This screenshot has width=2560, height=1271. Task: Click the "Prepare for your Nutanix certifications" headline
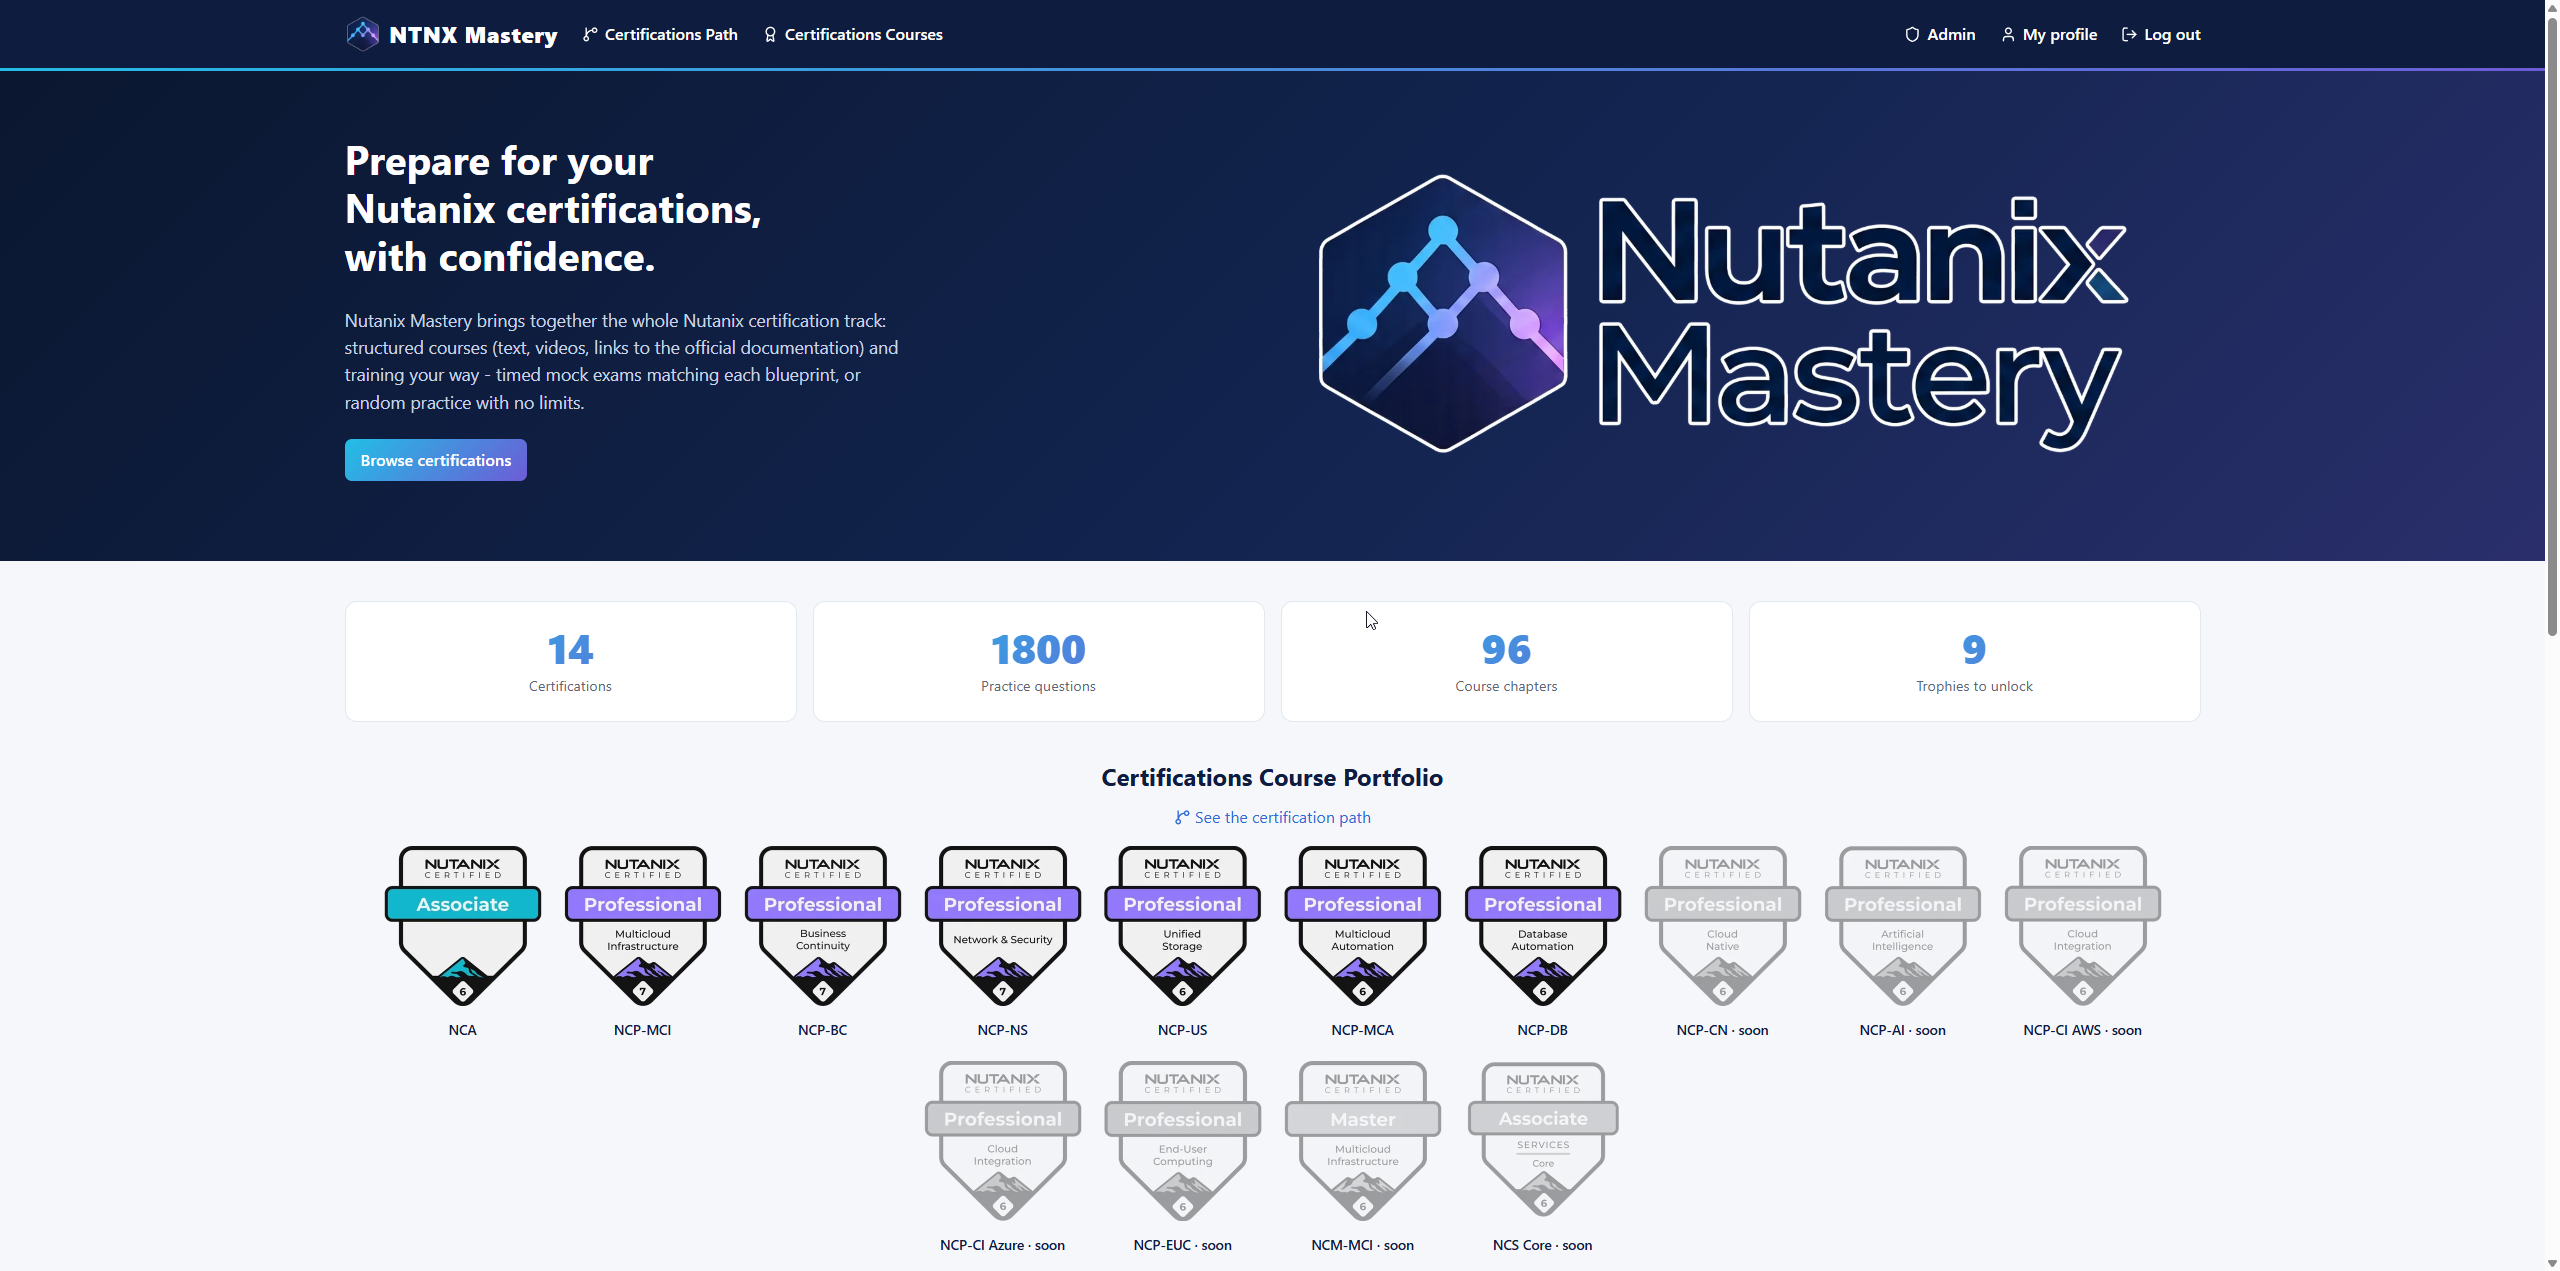(x=553, y=209)
